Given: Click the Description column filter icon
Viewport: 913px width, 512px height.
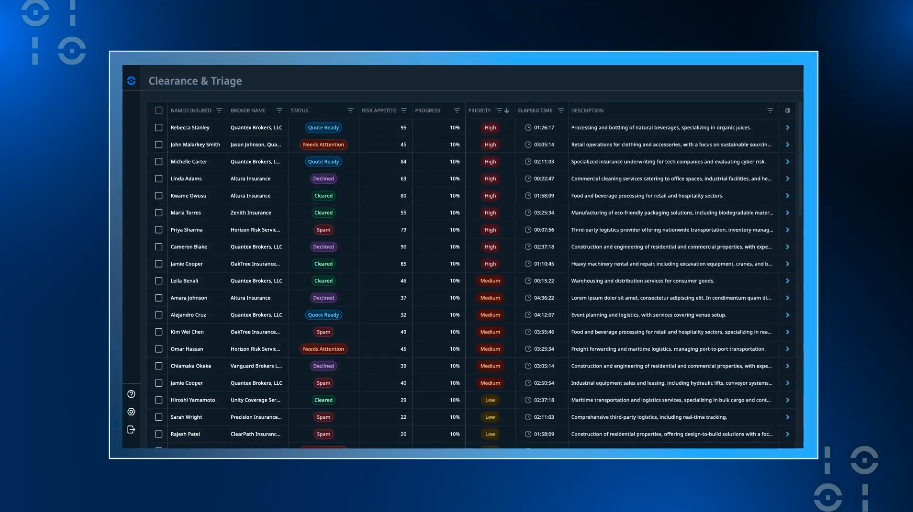Looking at the screenshot, I should [x=770, y=110].
